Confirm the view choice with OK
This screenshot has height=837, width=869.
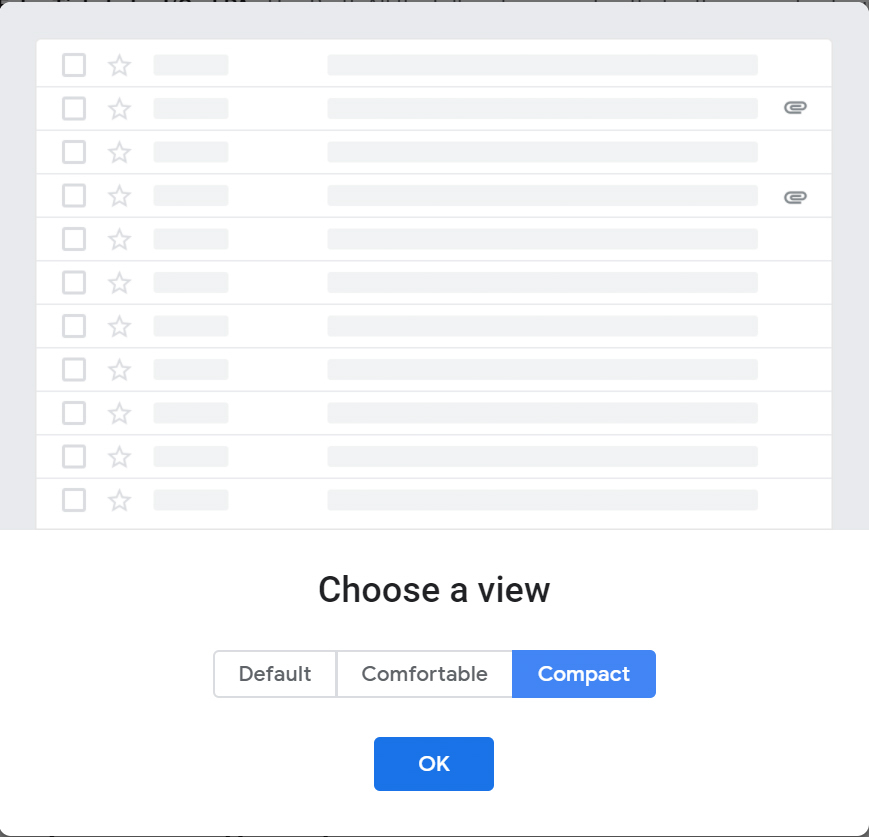pyautogui.click(x=433, y=763)
